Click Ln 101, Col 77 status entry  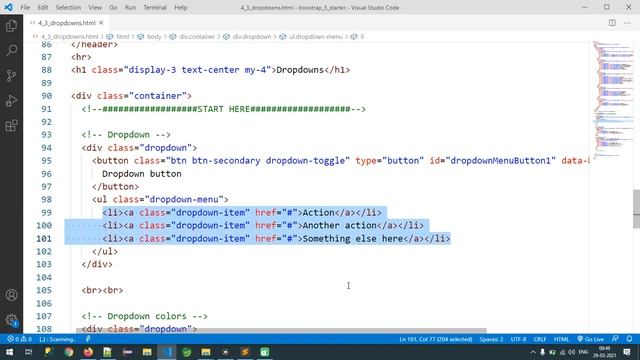tap(436, 339)
